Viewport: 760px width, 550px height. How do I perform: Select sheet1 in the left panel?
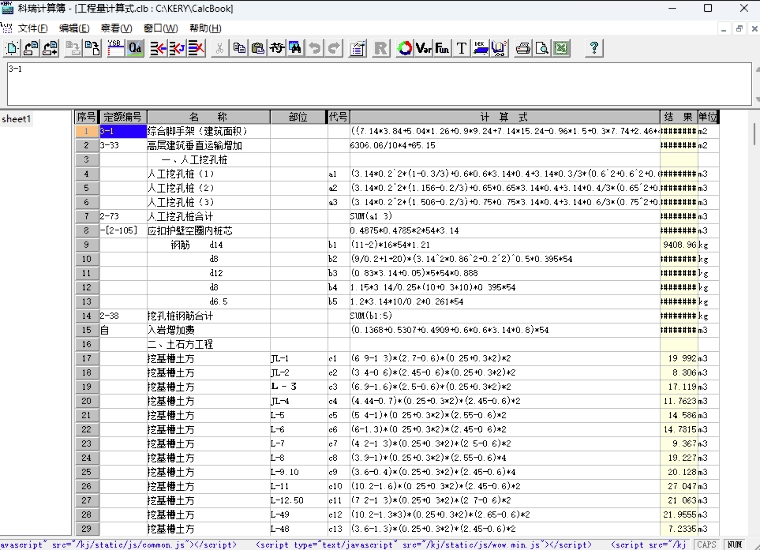(17, 119)
